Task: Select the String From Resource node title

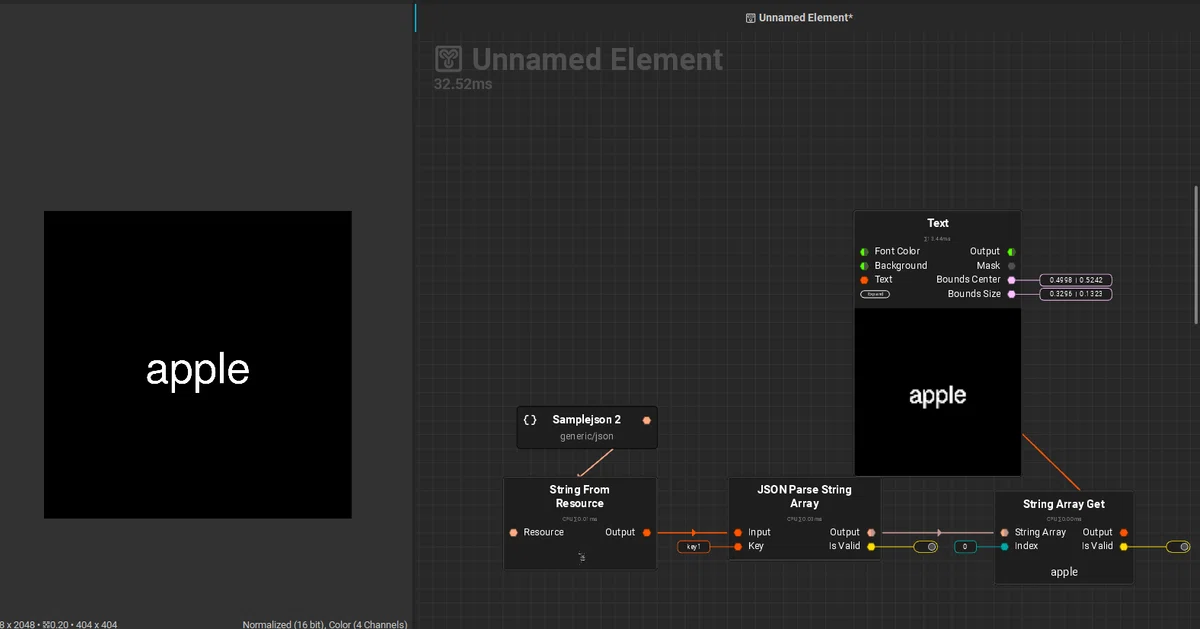Action: [580, 496]
